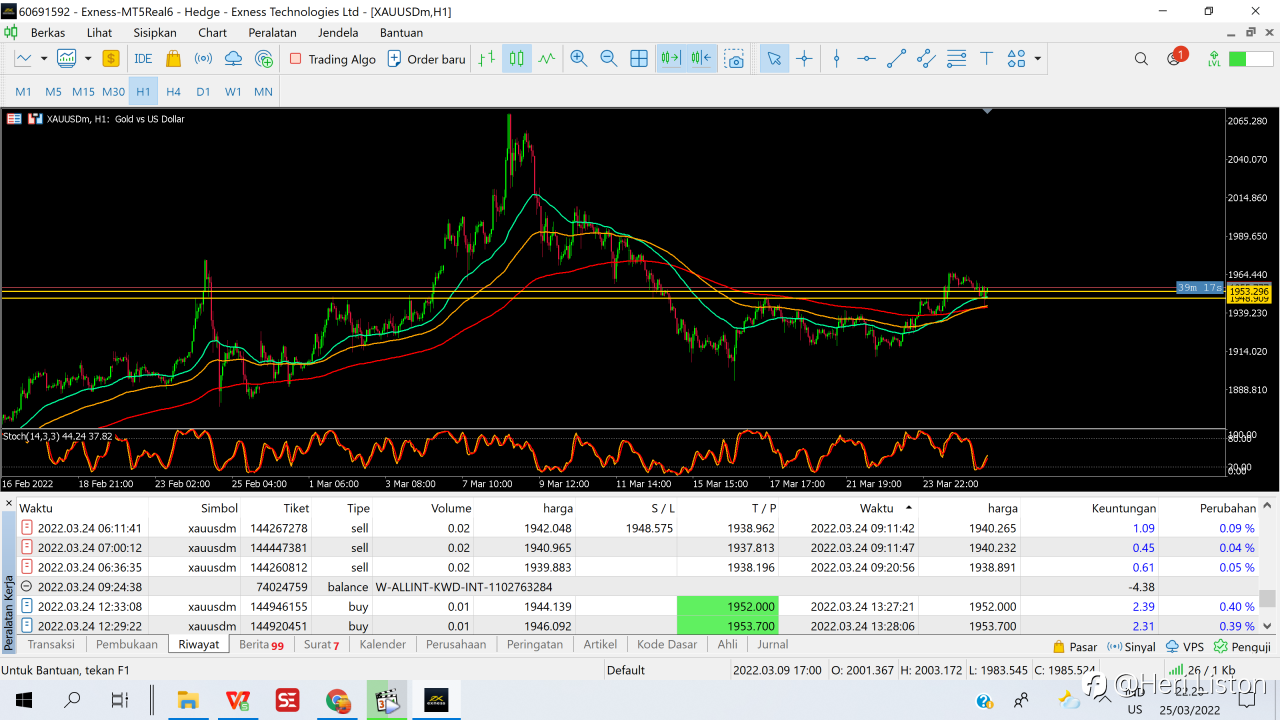Take a chart screenshot with camera icon
1280x720 pixels.
tap(735, 59)
